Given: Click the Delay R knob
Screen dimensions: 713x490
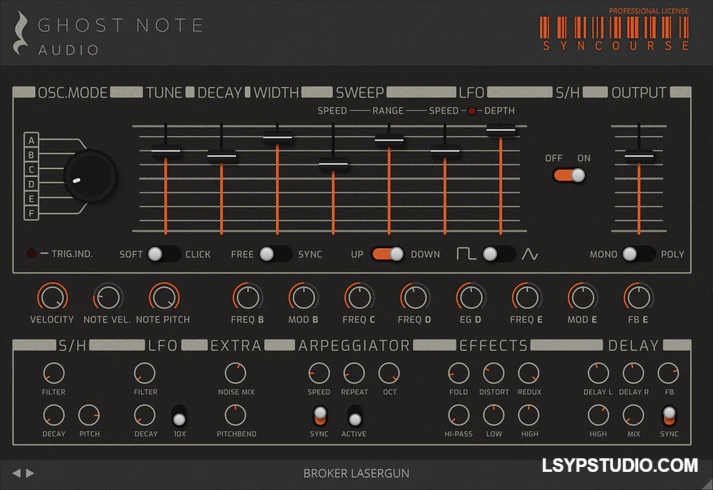Looking at the screenshot, I should [x=633, y=373].
